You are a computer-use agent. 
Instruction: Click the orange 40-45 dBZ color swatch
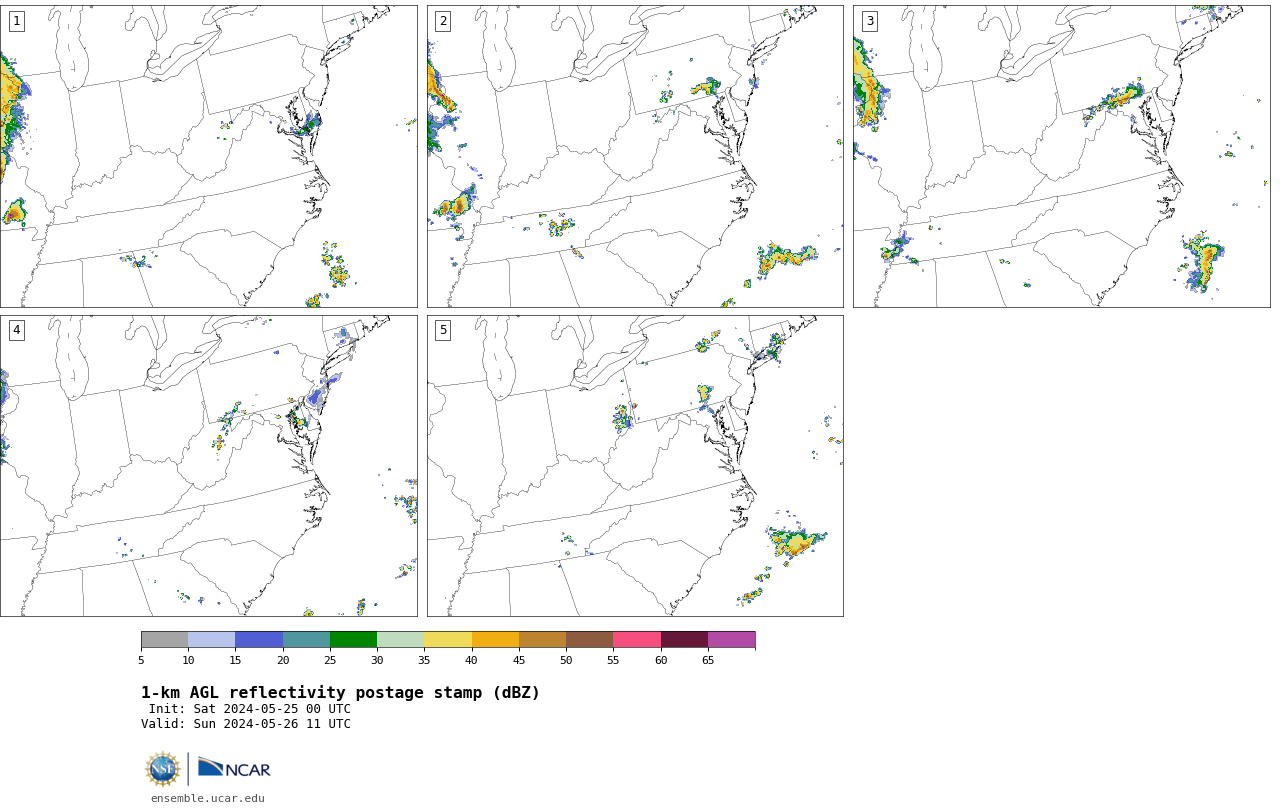coord(495,640)
